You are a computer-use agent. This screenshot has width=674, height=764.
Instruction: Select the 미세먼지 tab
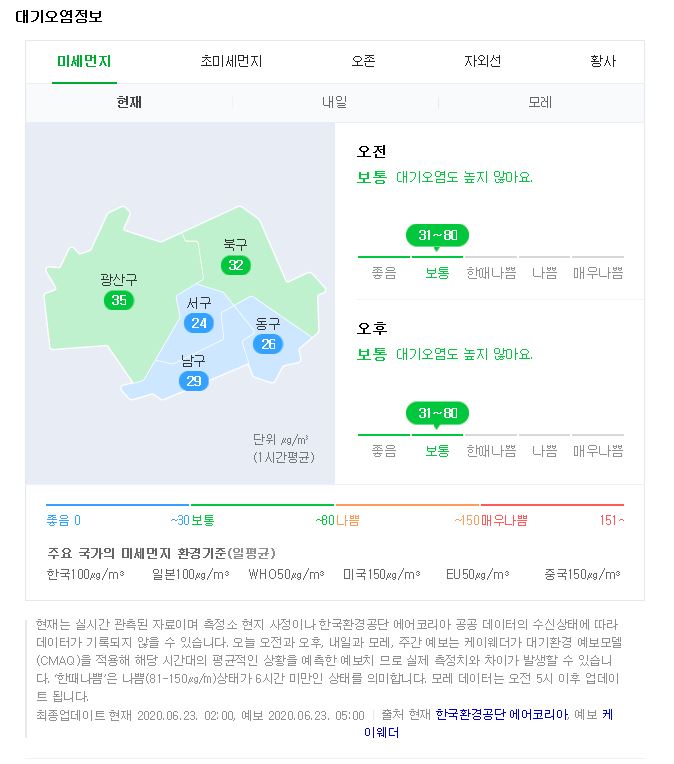(84, 61)
